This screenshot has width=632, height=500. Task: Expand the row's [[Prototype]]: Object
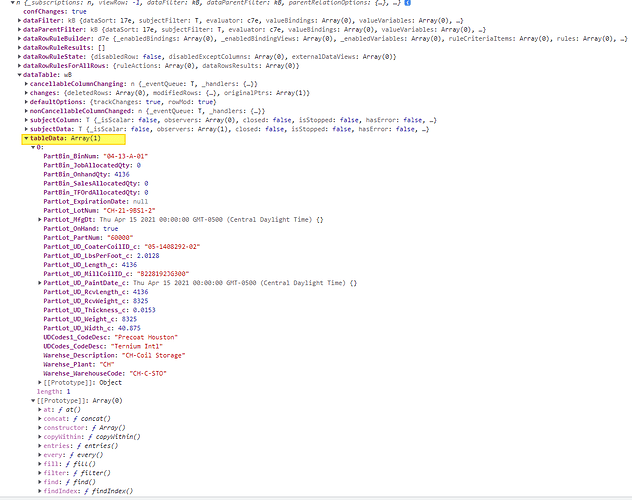(40, 382)
